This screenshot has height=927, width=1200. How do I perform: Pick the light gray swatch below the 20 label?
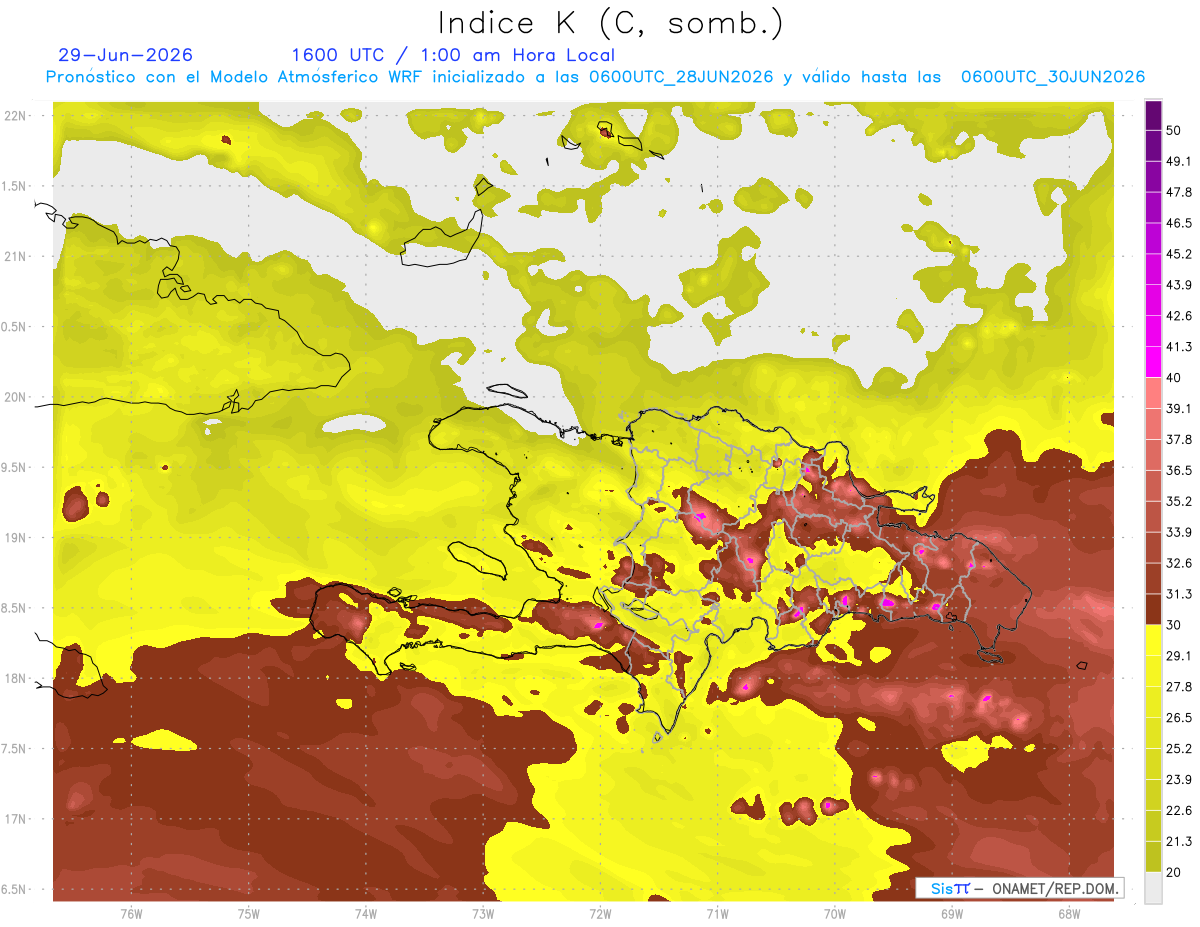click(x=1153, y=888)
